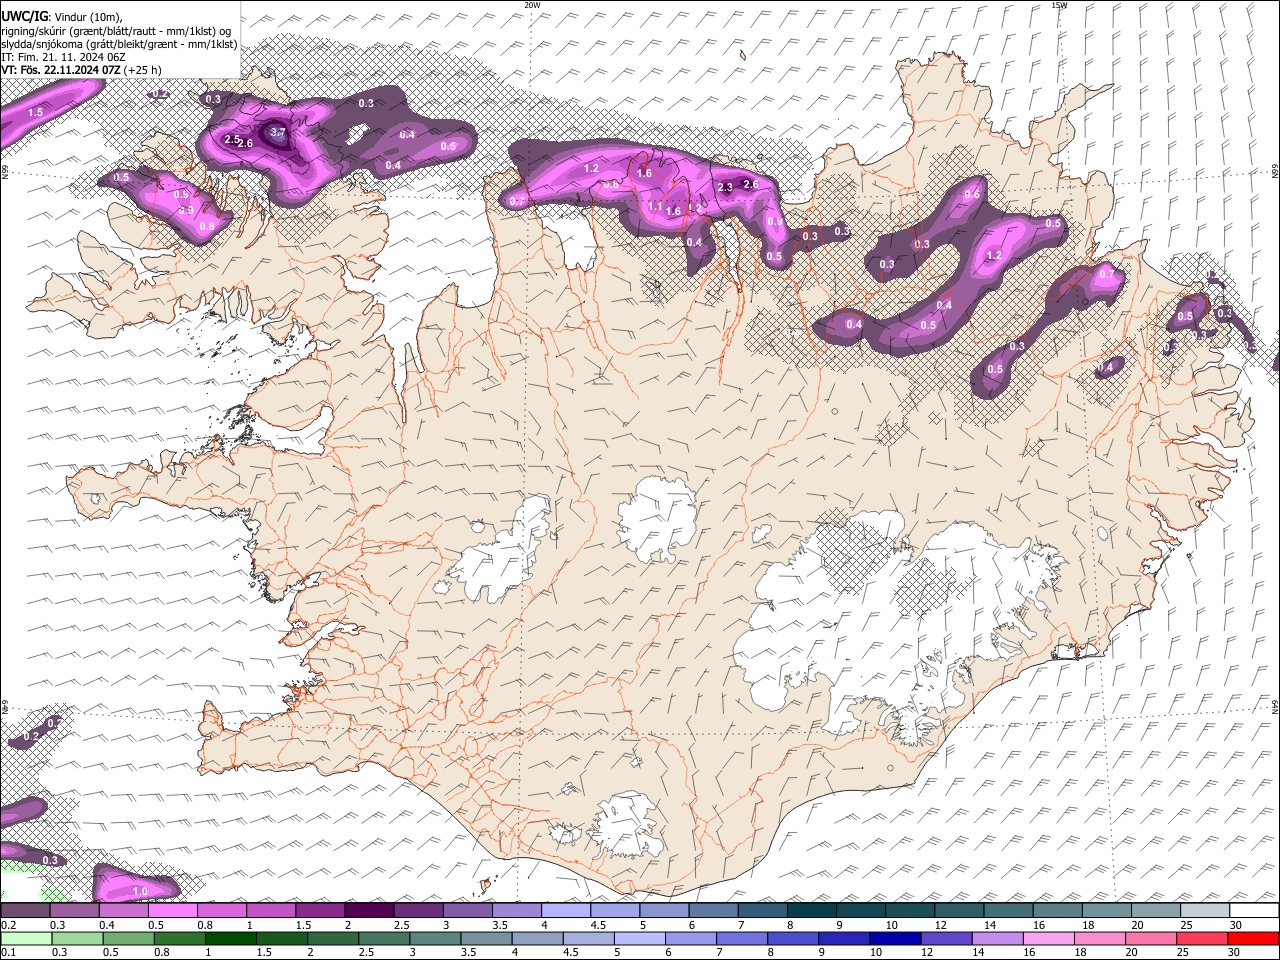The height and width of the screenshot is (960, 1280).
Task: Click the lavender 5 rain legend swatch
Action: [x=640, y=939]
